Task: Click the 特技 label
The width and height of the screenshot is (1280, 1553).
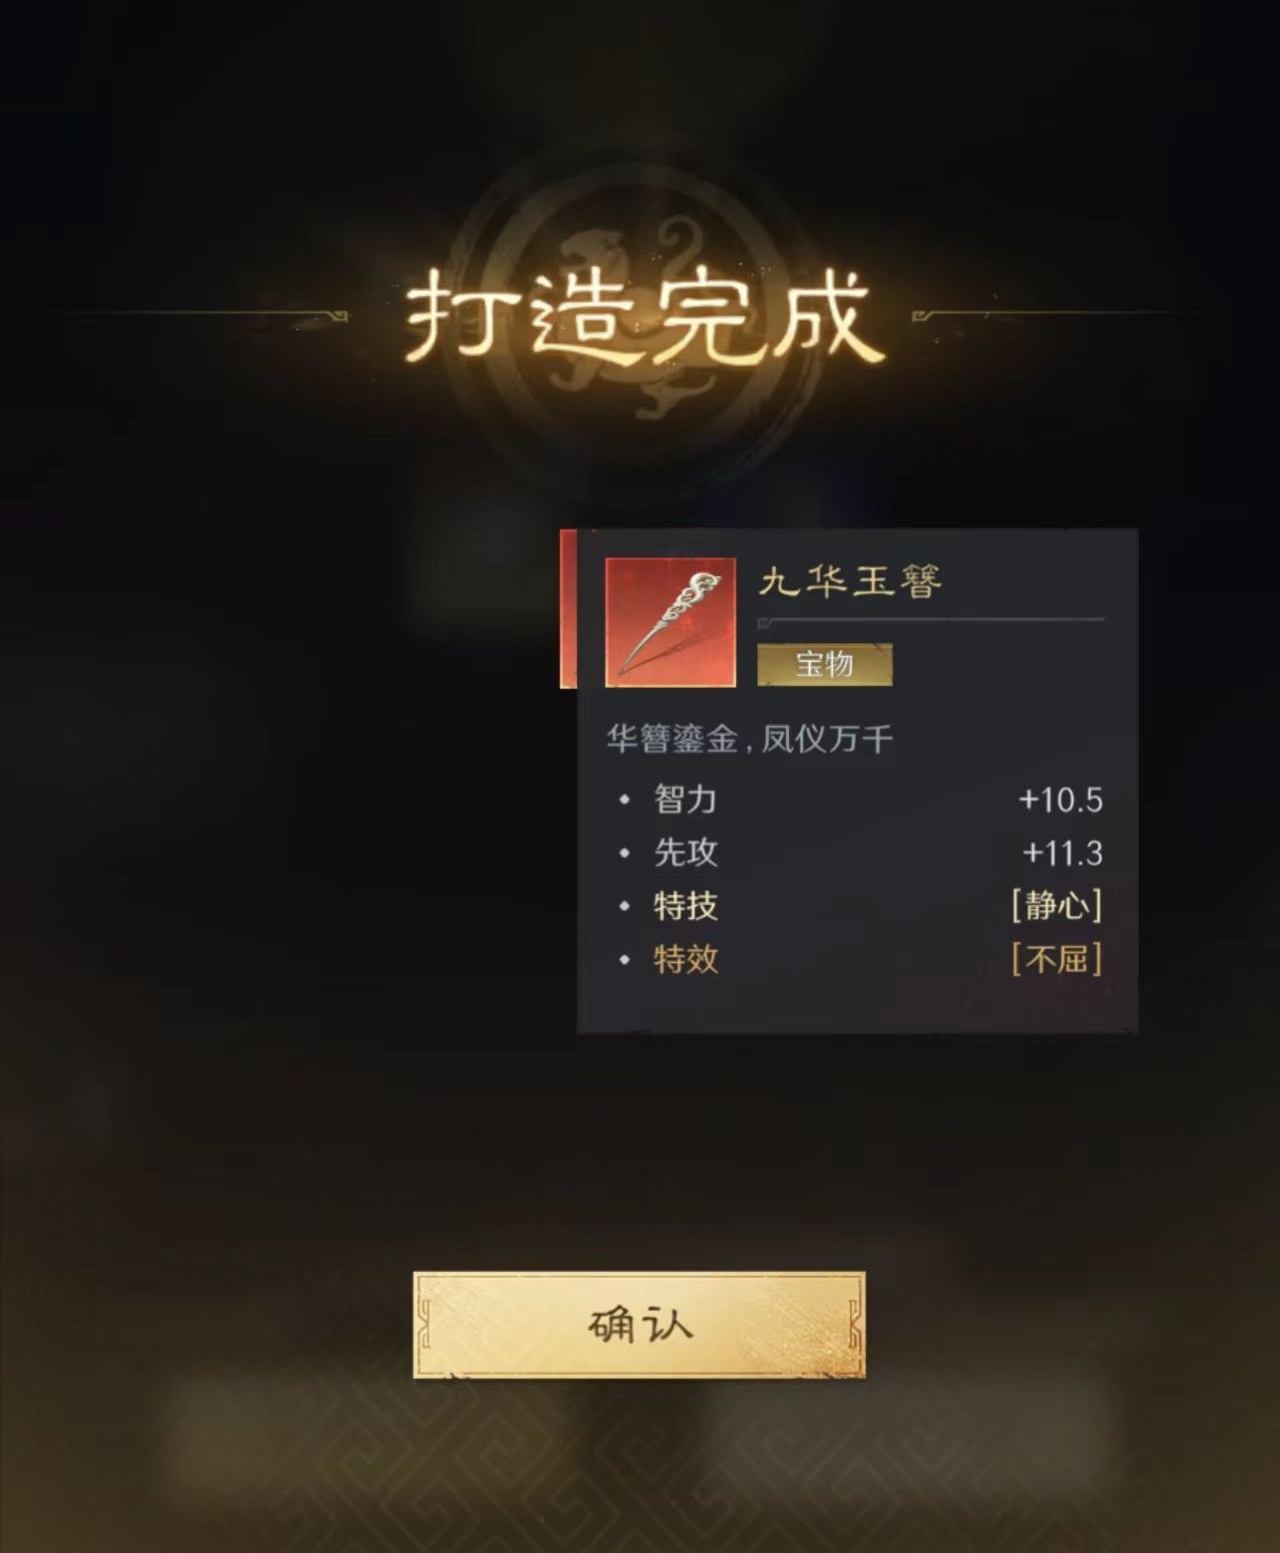Action: click(685, 906)
